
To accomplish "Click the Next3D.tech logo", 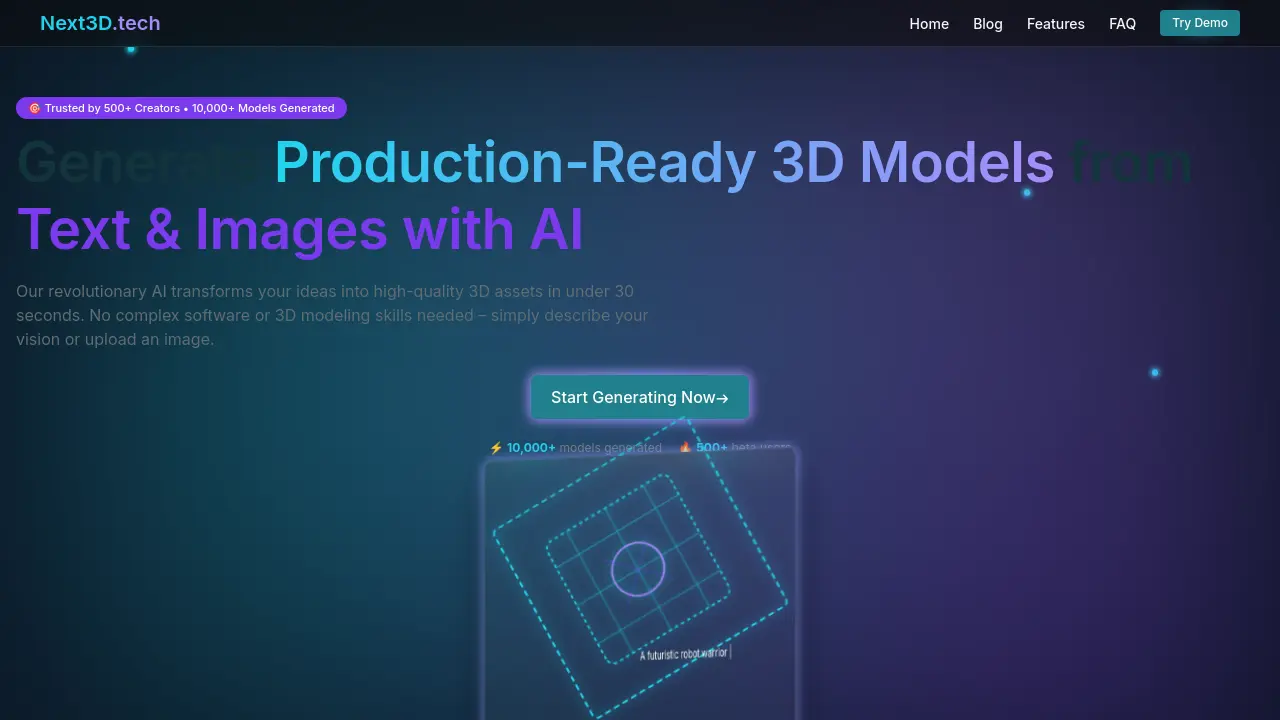I will 100,23.
